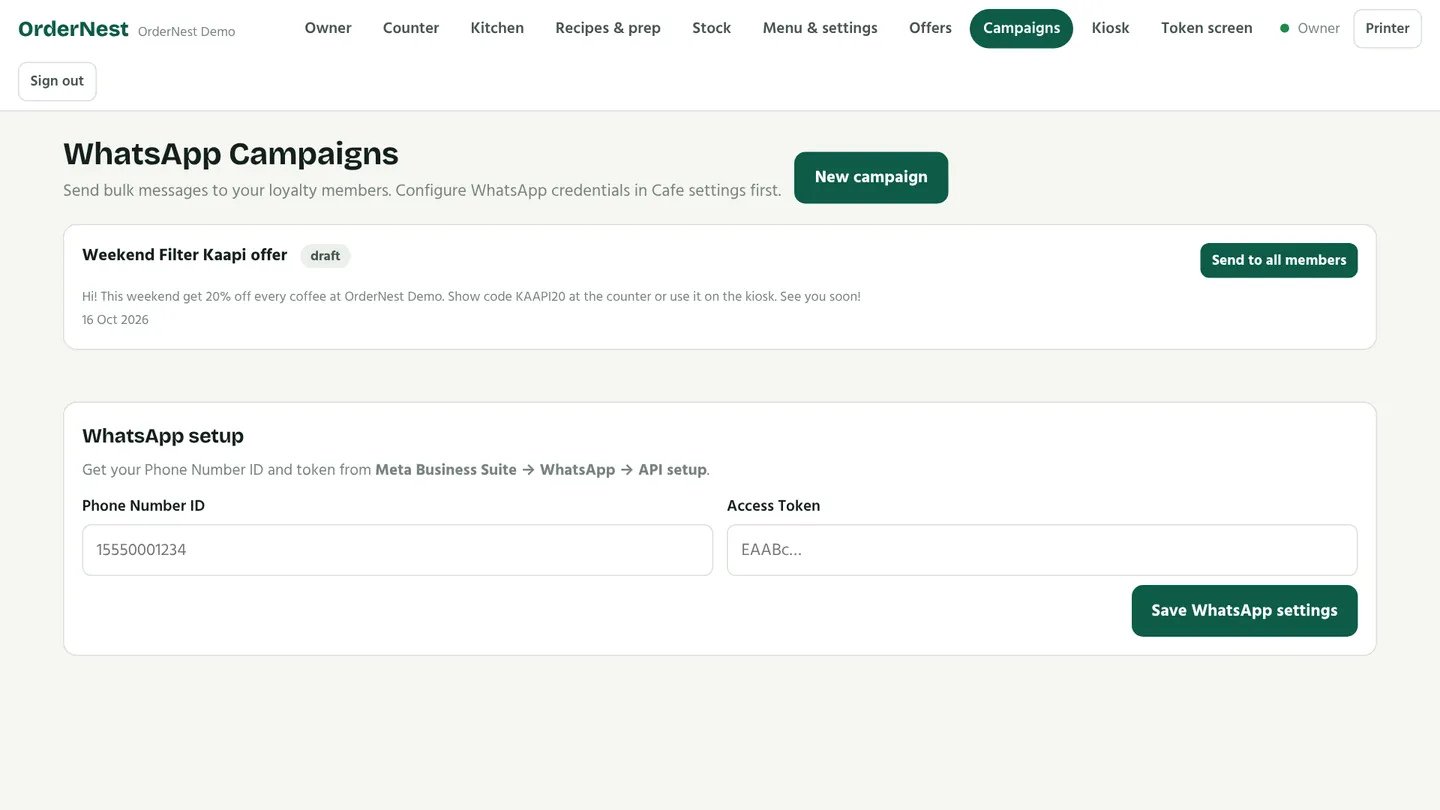Open Recipes & prep section

pyautogui.click(x=608, y=28)
